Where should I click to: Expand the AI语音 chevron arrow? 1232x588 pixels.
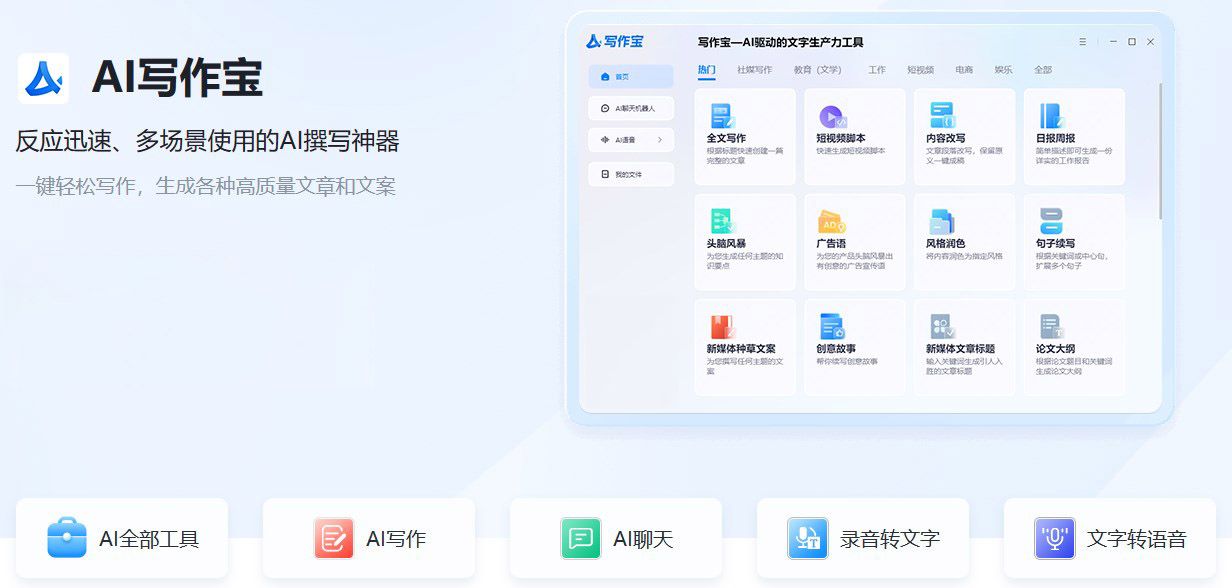point(660,140)
